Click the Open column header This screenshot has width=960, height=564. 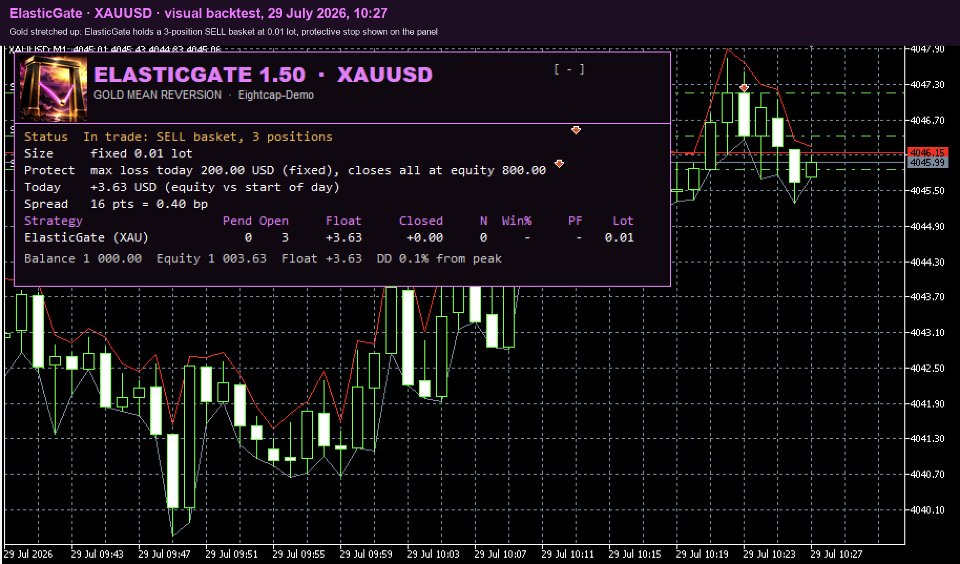[274, 220]
